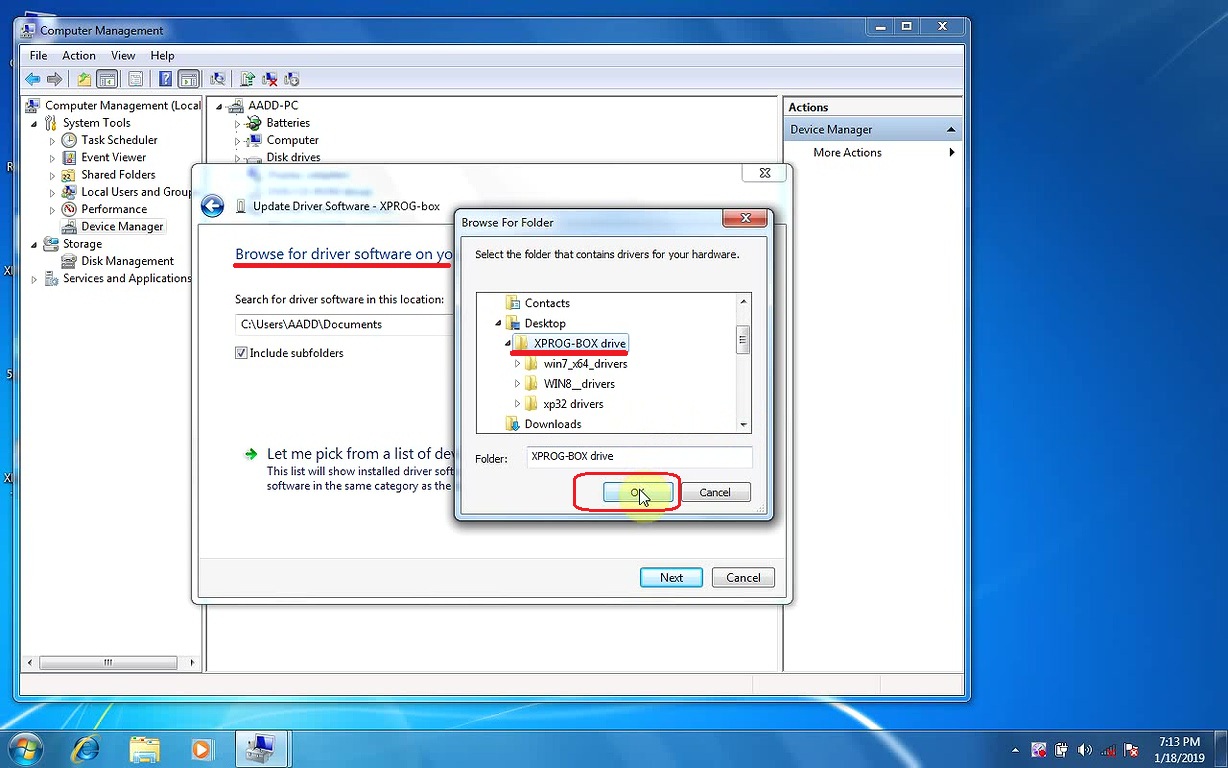Open the File menu
The width and height of the screenshot is (1228, 768).
point(39,56)
